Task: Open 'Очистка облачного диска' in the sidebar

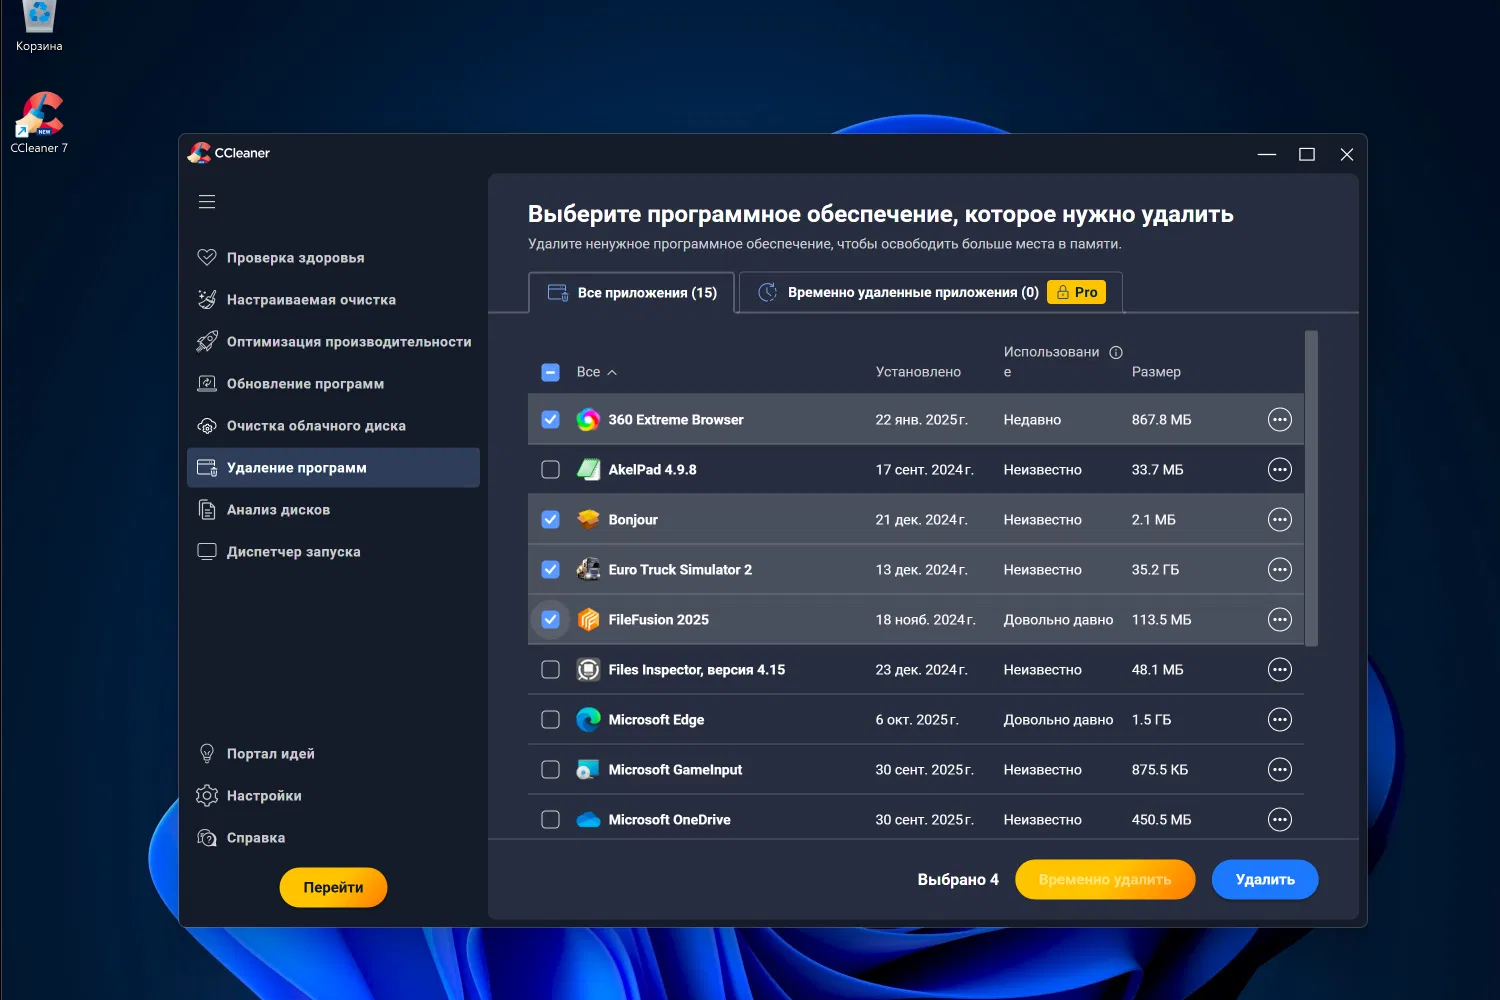Action: click(x=333, y=426)
